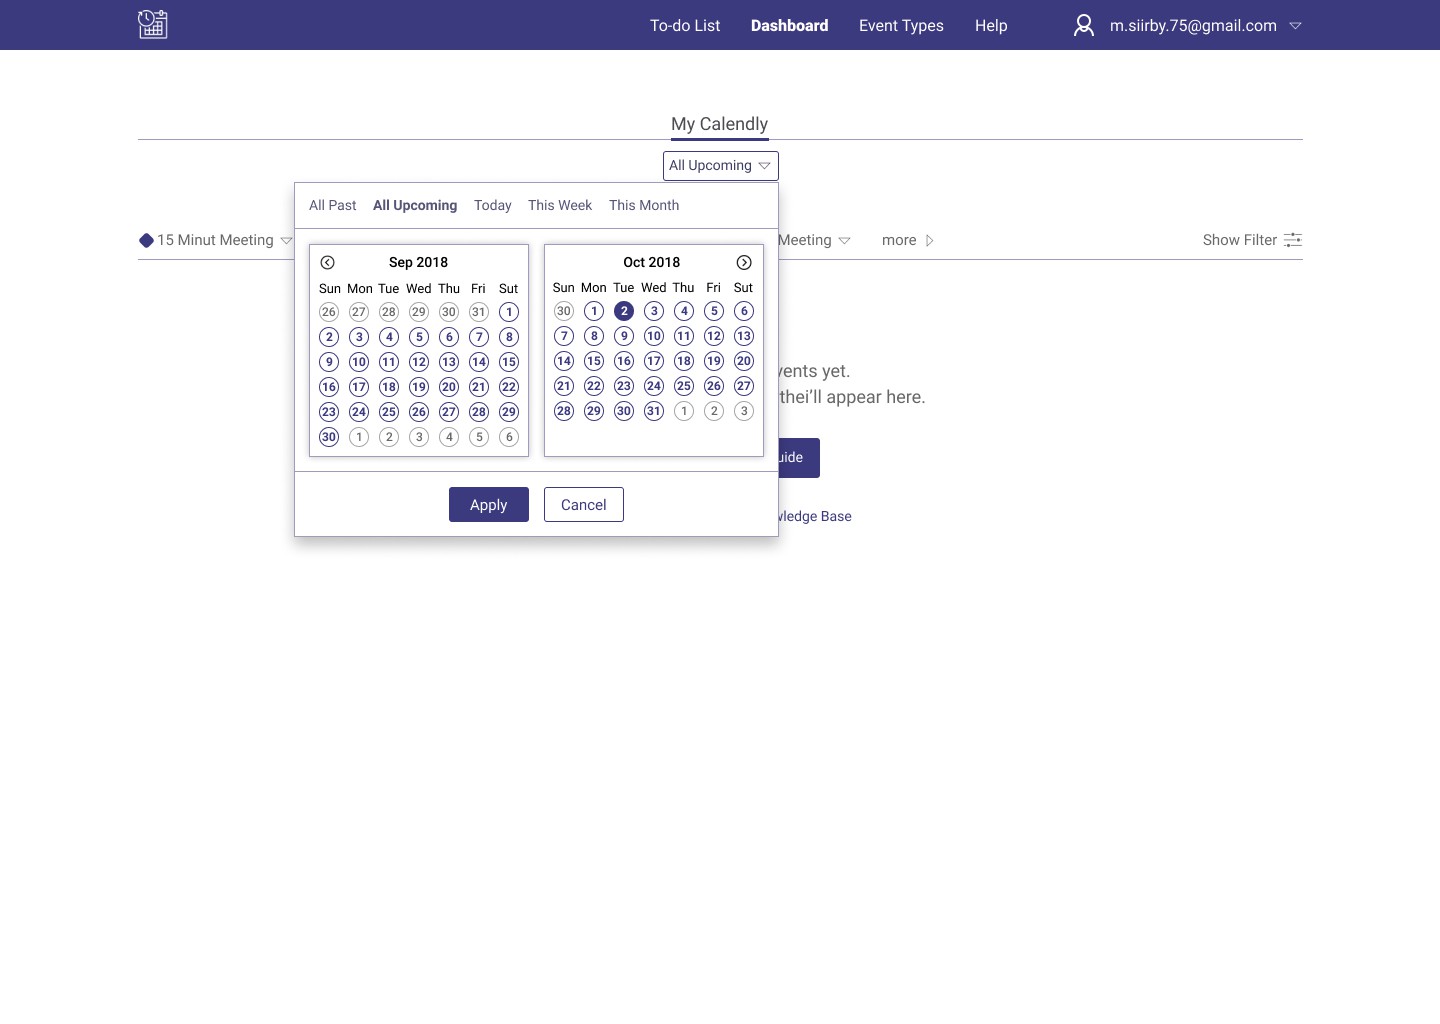Select the All Past range tab
The image size is (1440, 1024).
tap(332, 205)
